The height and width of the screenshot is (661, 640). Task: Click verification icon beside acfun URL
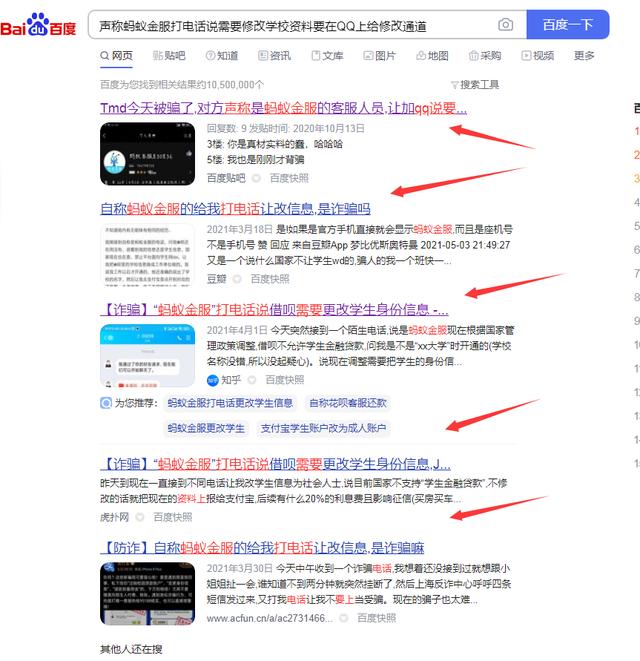click(344, 618)
